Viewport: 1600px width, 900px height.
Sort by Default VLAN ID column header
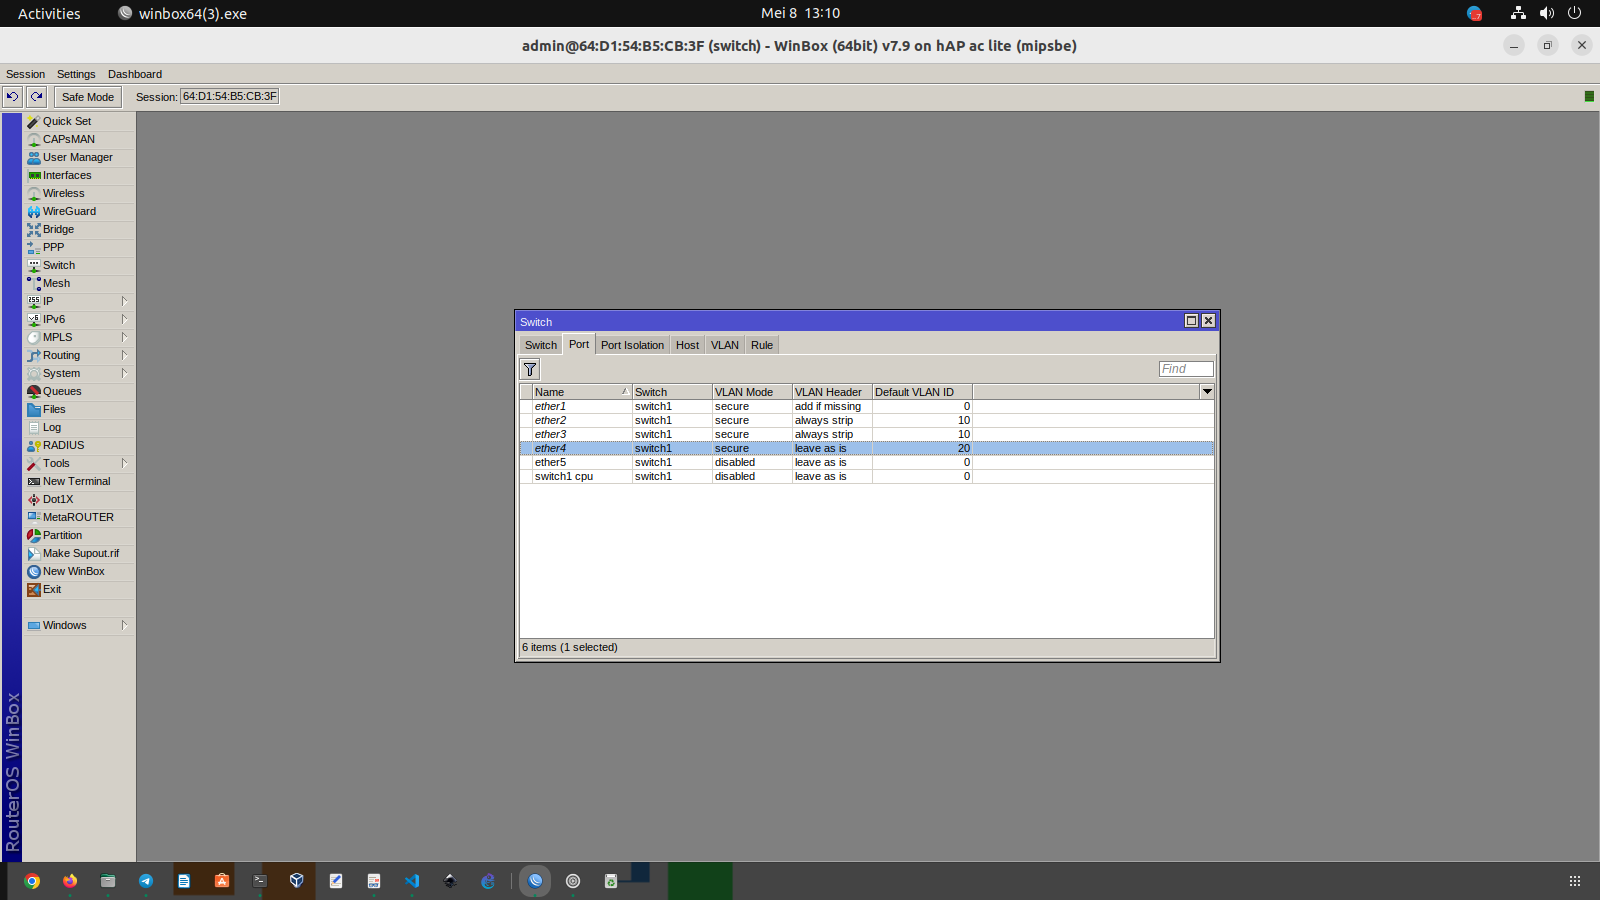[922, 392]
